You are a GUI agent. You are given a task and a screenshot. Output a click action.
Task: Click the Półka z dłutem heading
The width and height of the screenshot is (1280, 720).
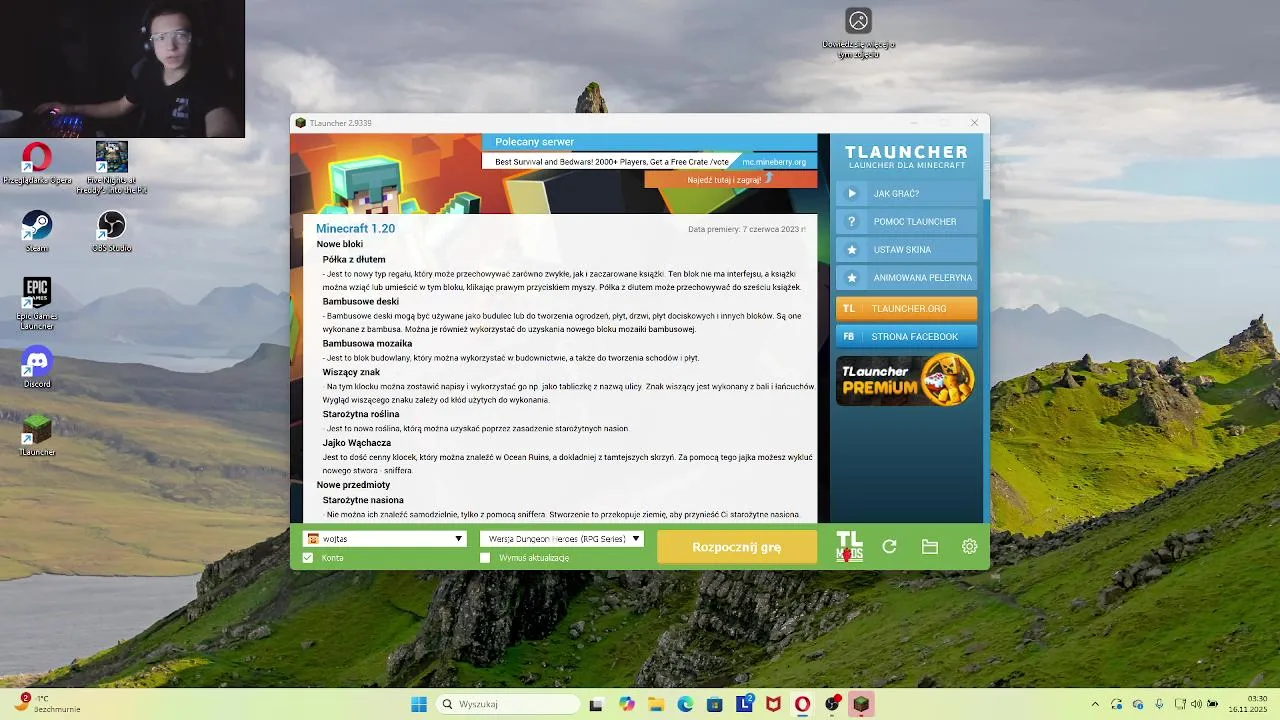354,259
